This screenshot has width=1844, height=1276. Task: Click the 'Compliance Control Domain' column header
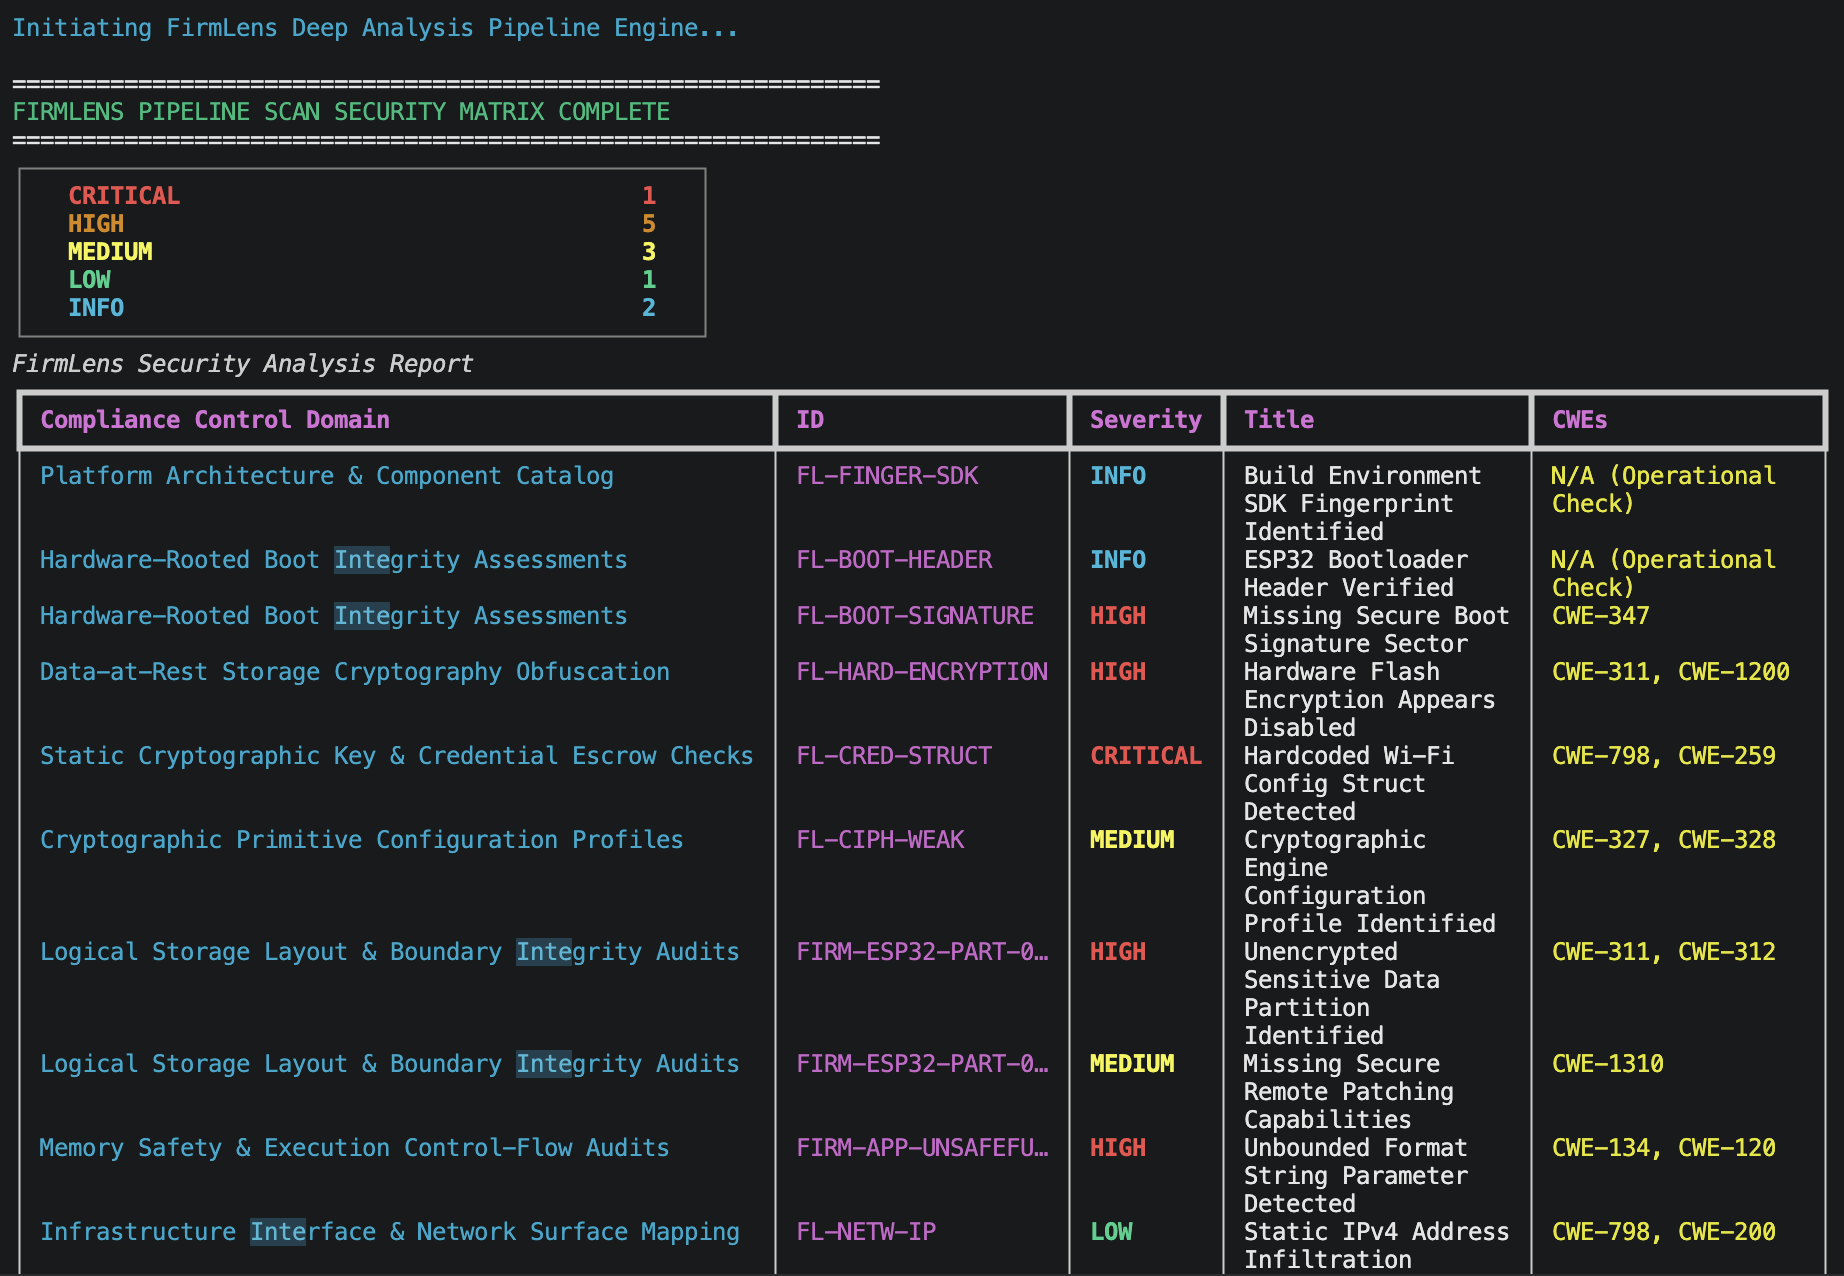(x=215, y=420)
